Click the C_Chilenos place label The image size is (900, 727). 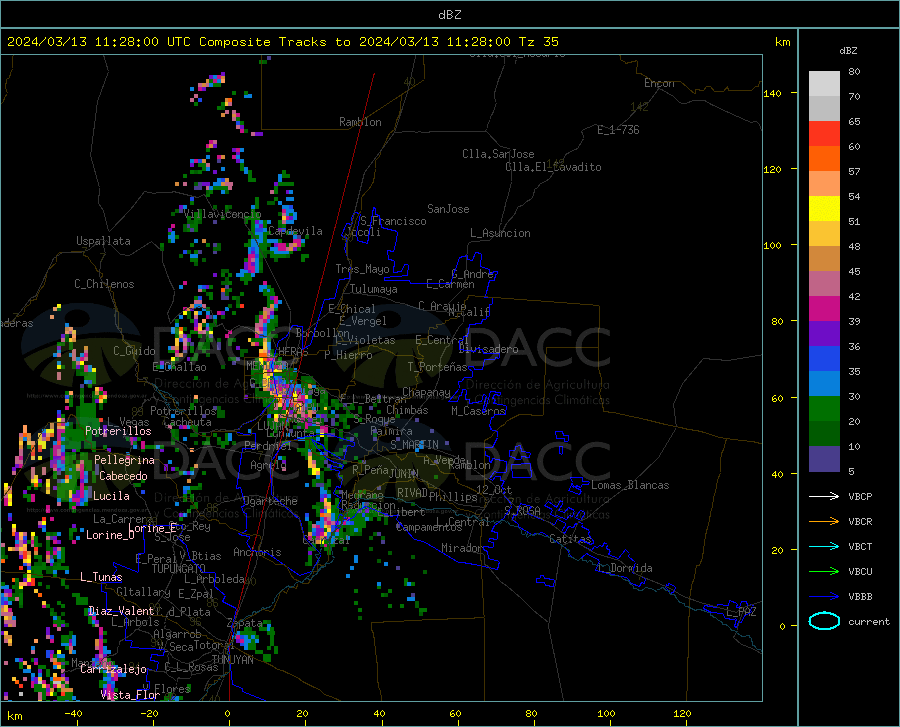[x=104, y=284]
